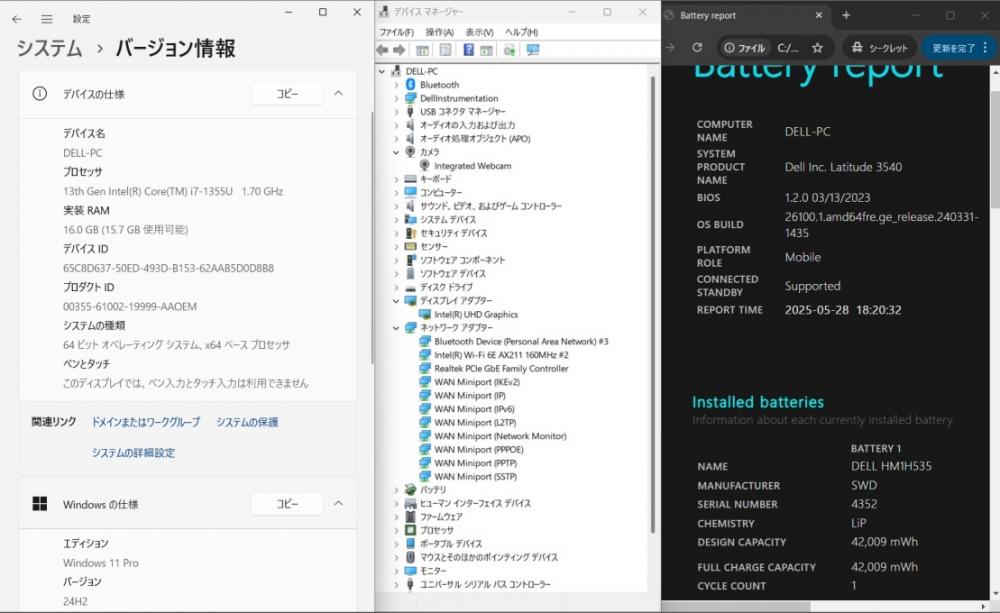Select DellInstrumentation tree item
Viewport: 1000px width, 613px height.
pos(459,98)
